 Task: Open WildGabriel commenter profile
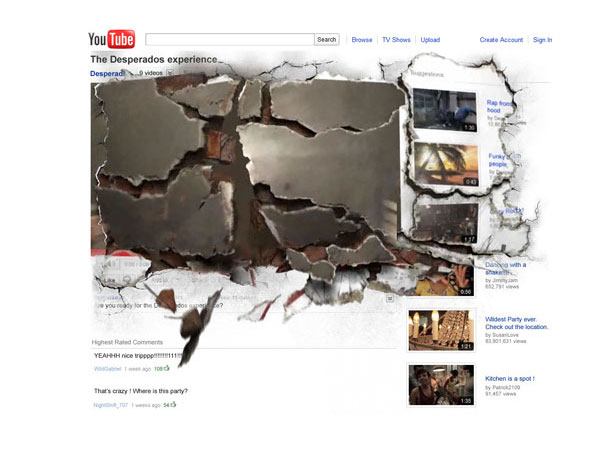pyautogui.click(x=107, y=369)
